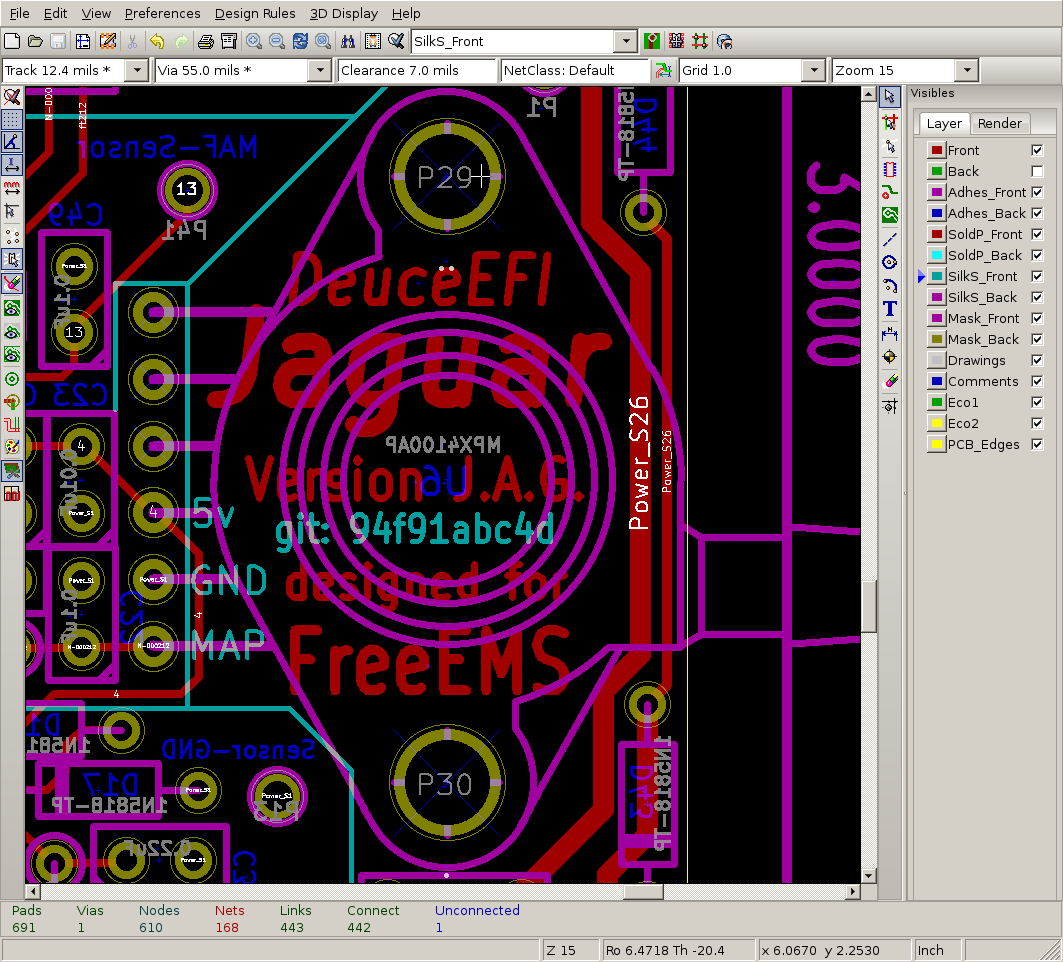Uncheck the SilkS_Back layer visibility
The width and height of the screenshot is (1063, 962).
tap(1037, 297)
